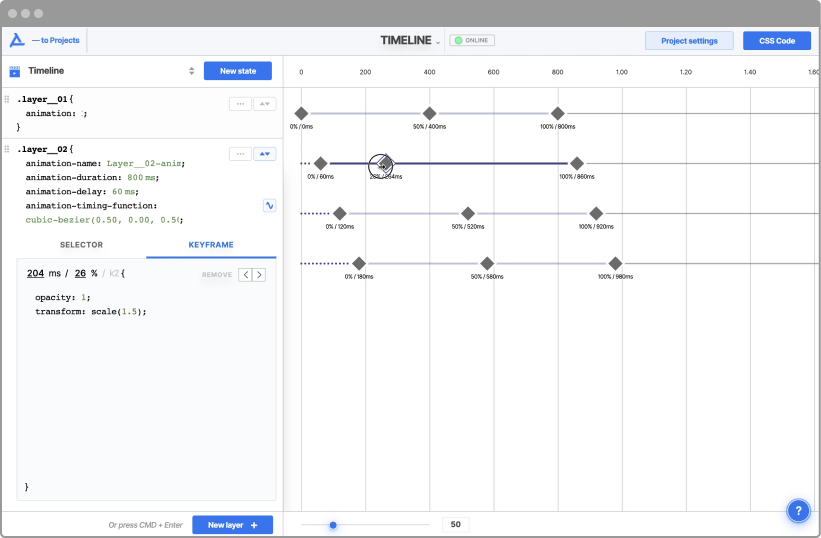Switch to the KEYFRAME tab
The height and width of the screenshot is (538, 821).
211,245
